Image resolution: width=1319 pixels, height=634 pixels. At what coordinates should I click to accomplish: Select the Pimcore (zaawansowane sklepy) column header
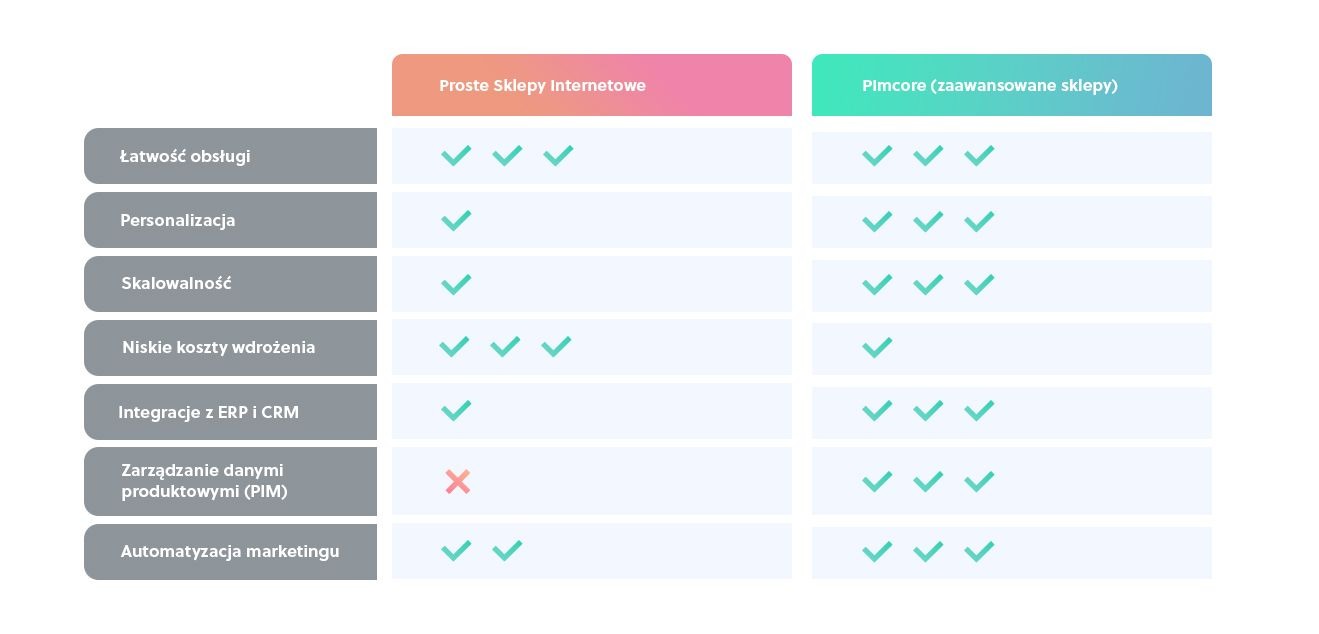(x=989, y=86)
